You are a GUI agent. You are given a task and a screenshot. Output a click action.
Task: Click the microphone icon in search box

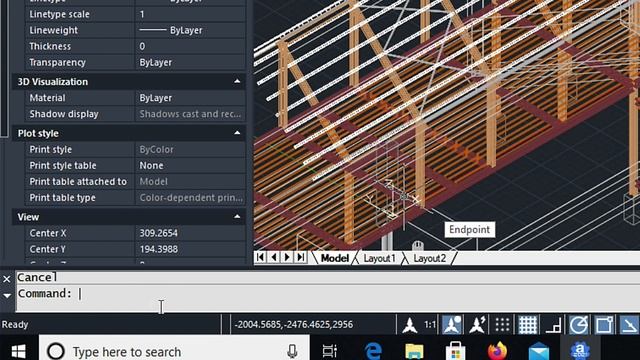click(292, 351)
